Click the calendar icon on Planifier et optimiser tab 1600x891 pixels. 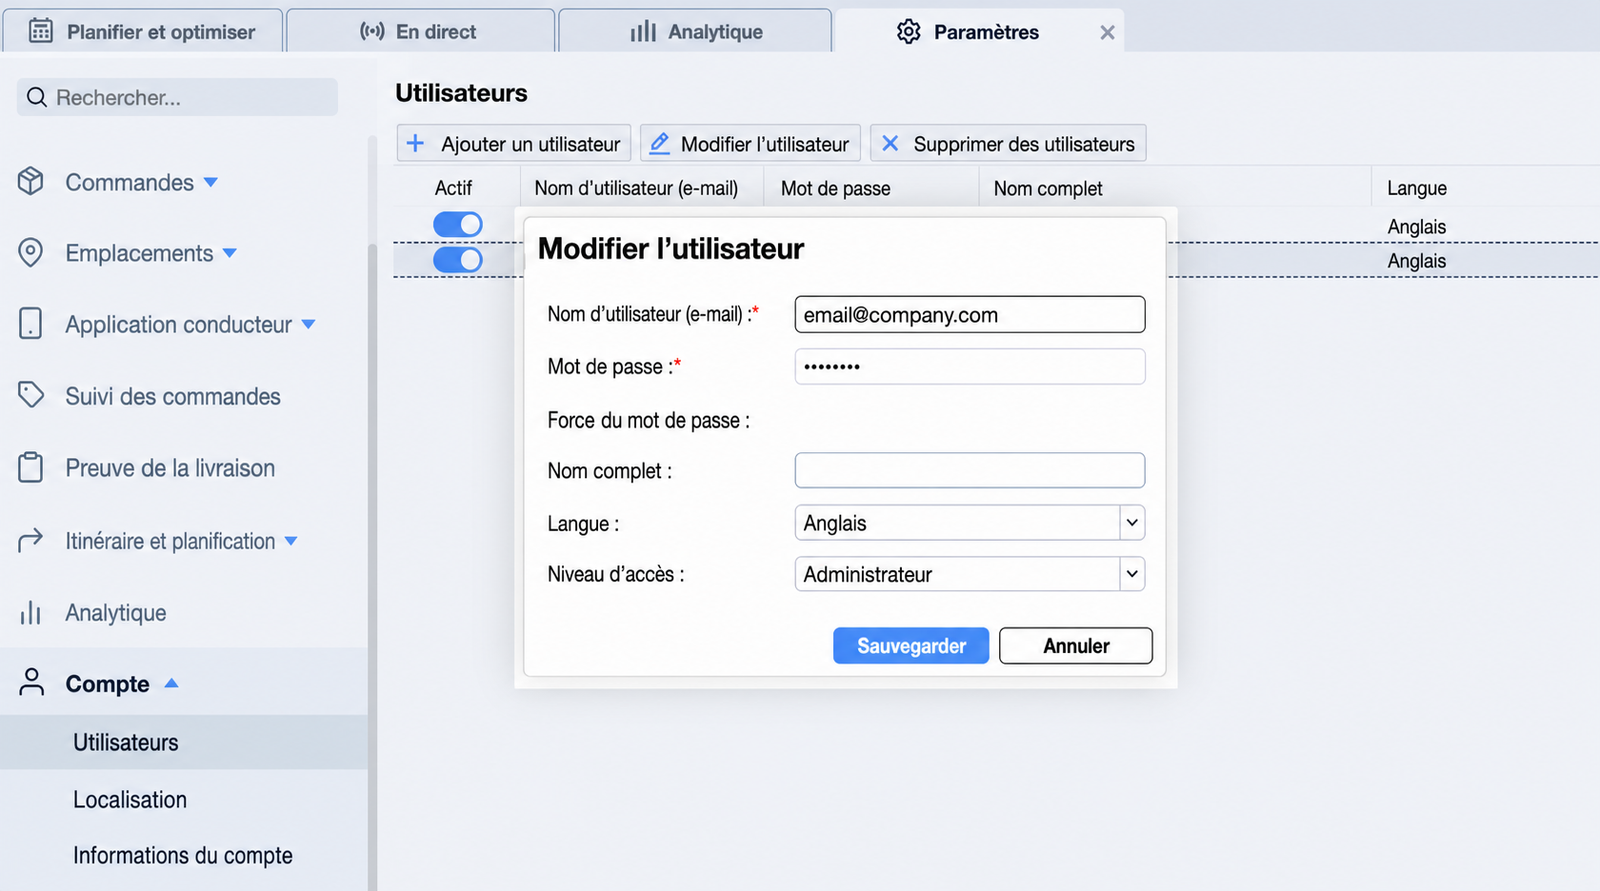coord(41,31)
